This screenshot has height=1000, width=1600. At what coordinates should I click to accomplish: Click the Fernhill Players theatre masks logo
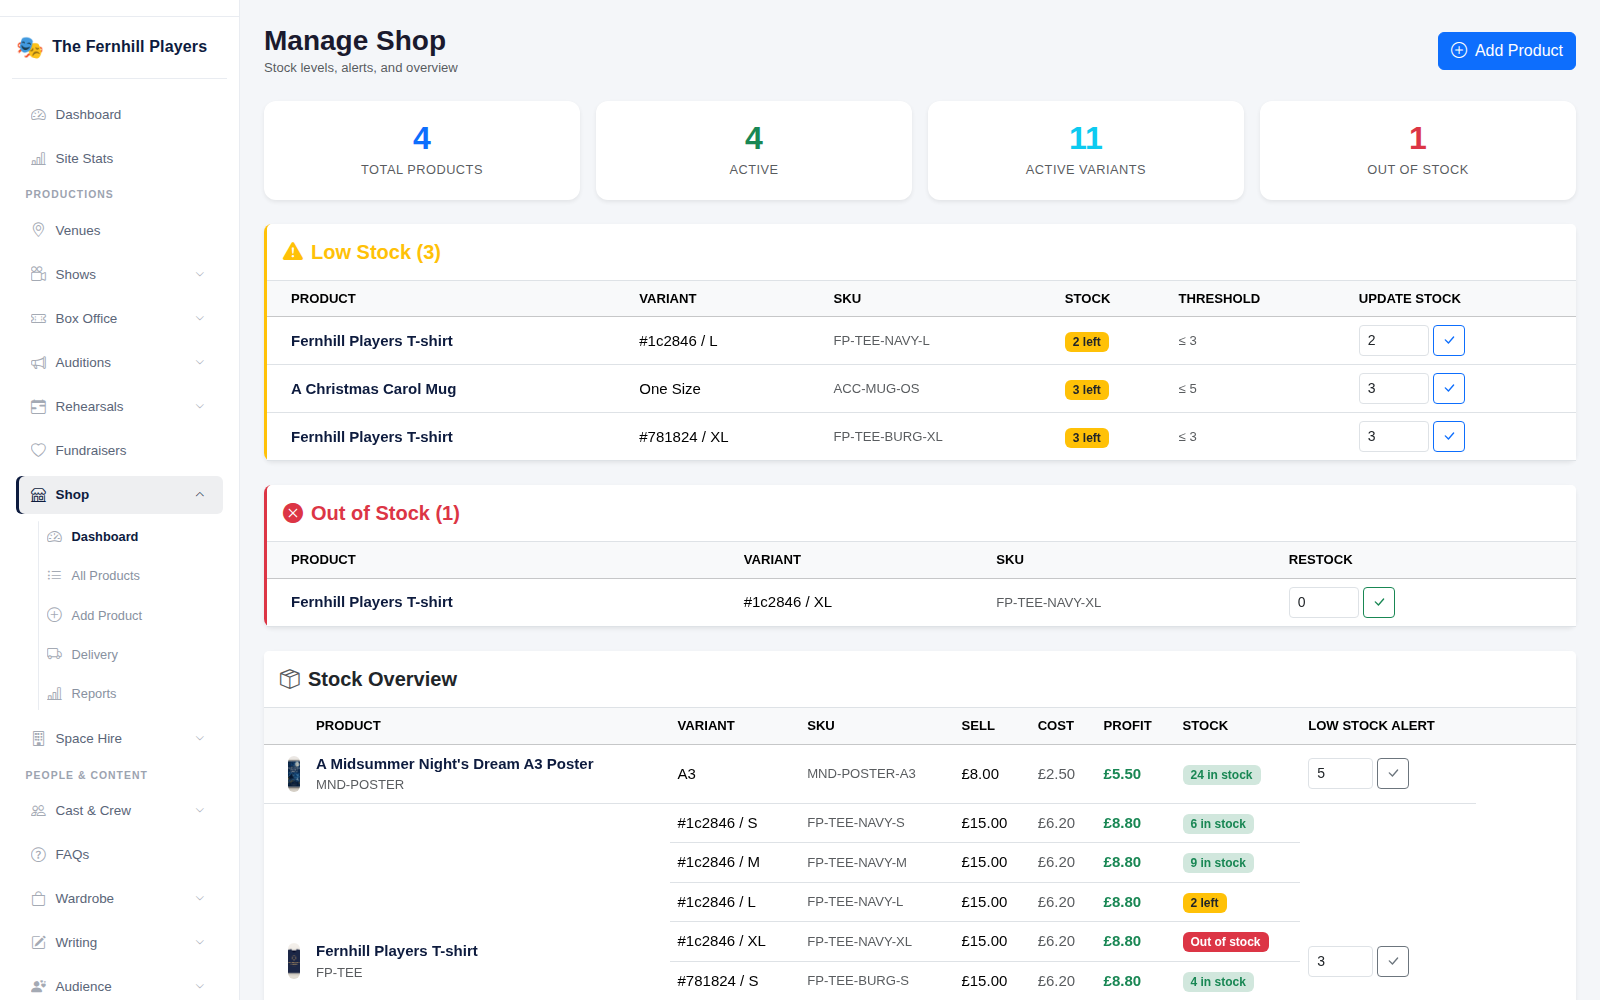click(30, 47)
